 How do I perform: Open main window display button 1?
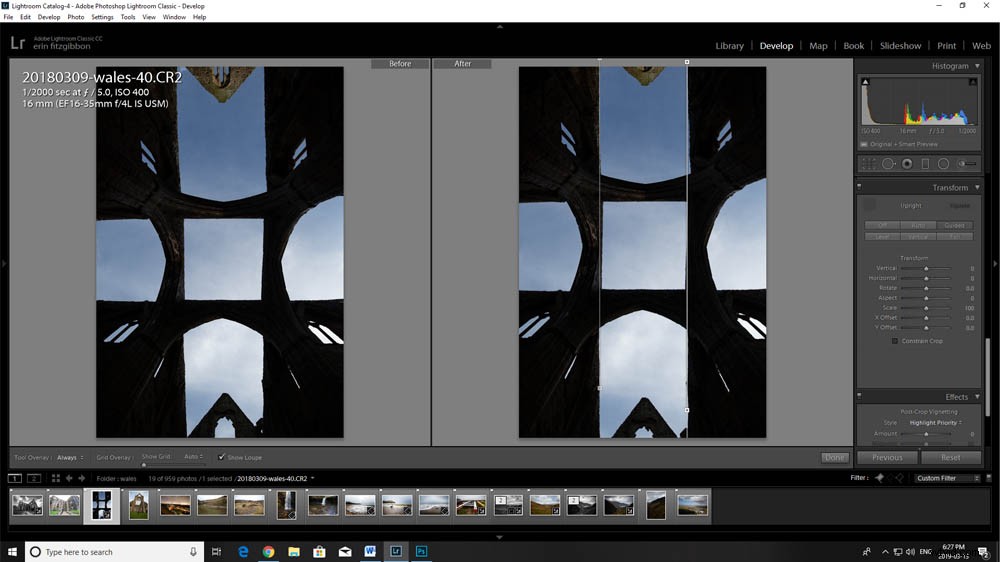click(15, 478)
